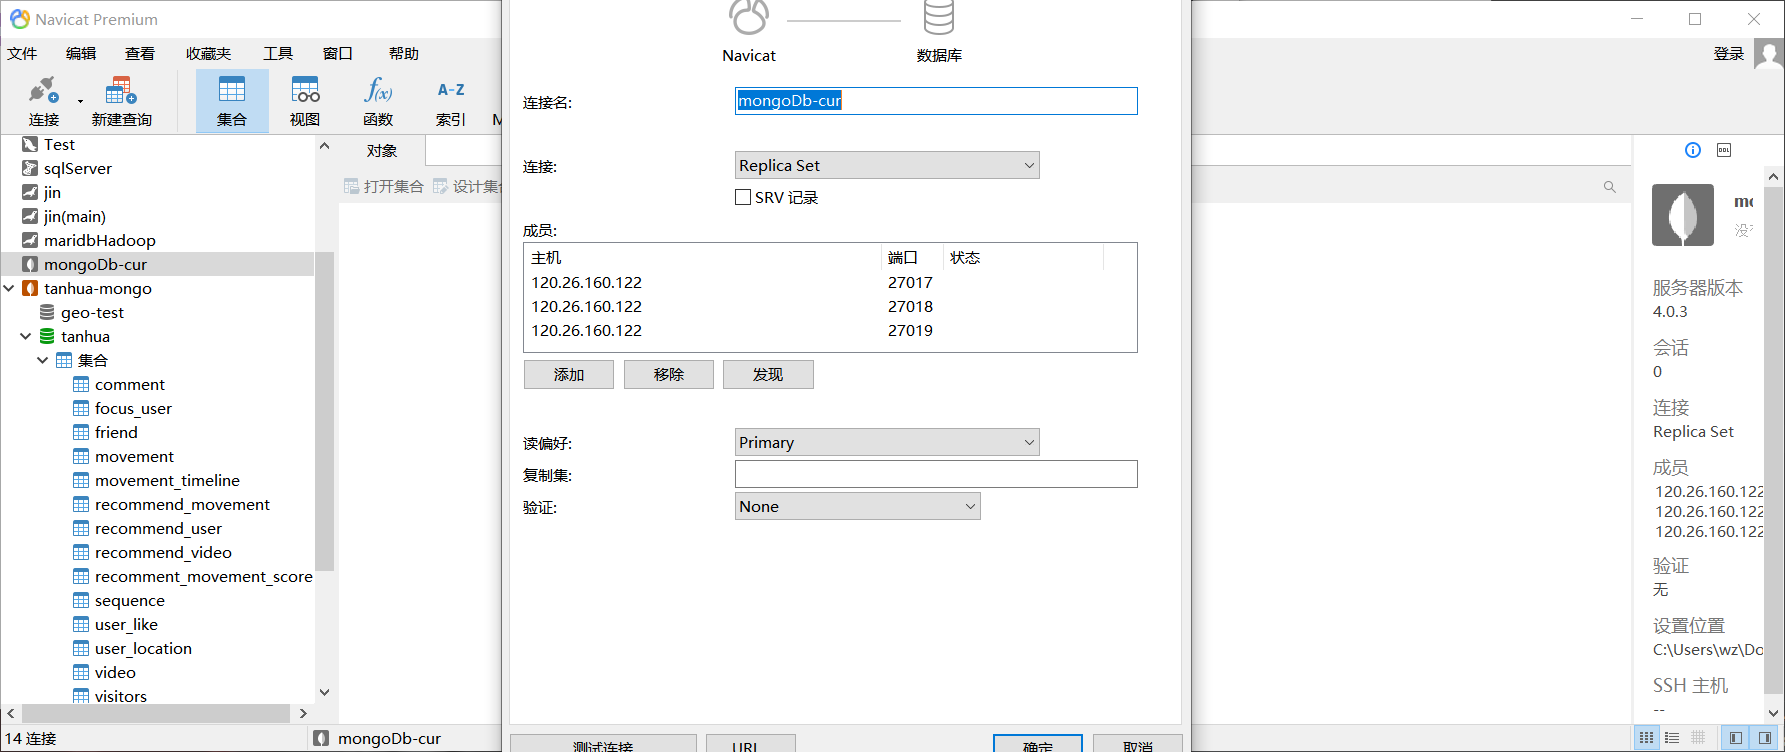Click the 测试连接 button

(x=603, y=743)
